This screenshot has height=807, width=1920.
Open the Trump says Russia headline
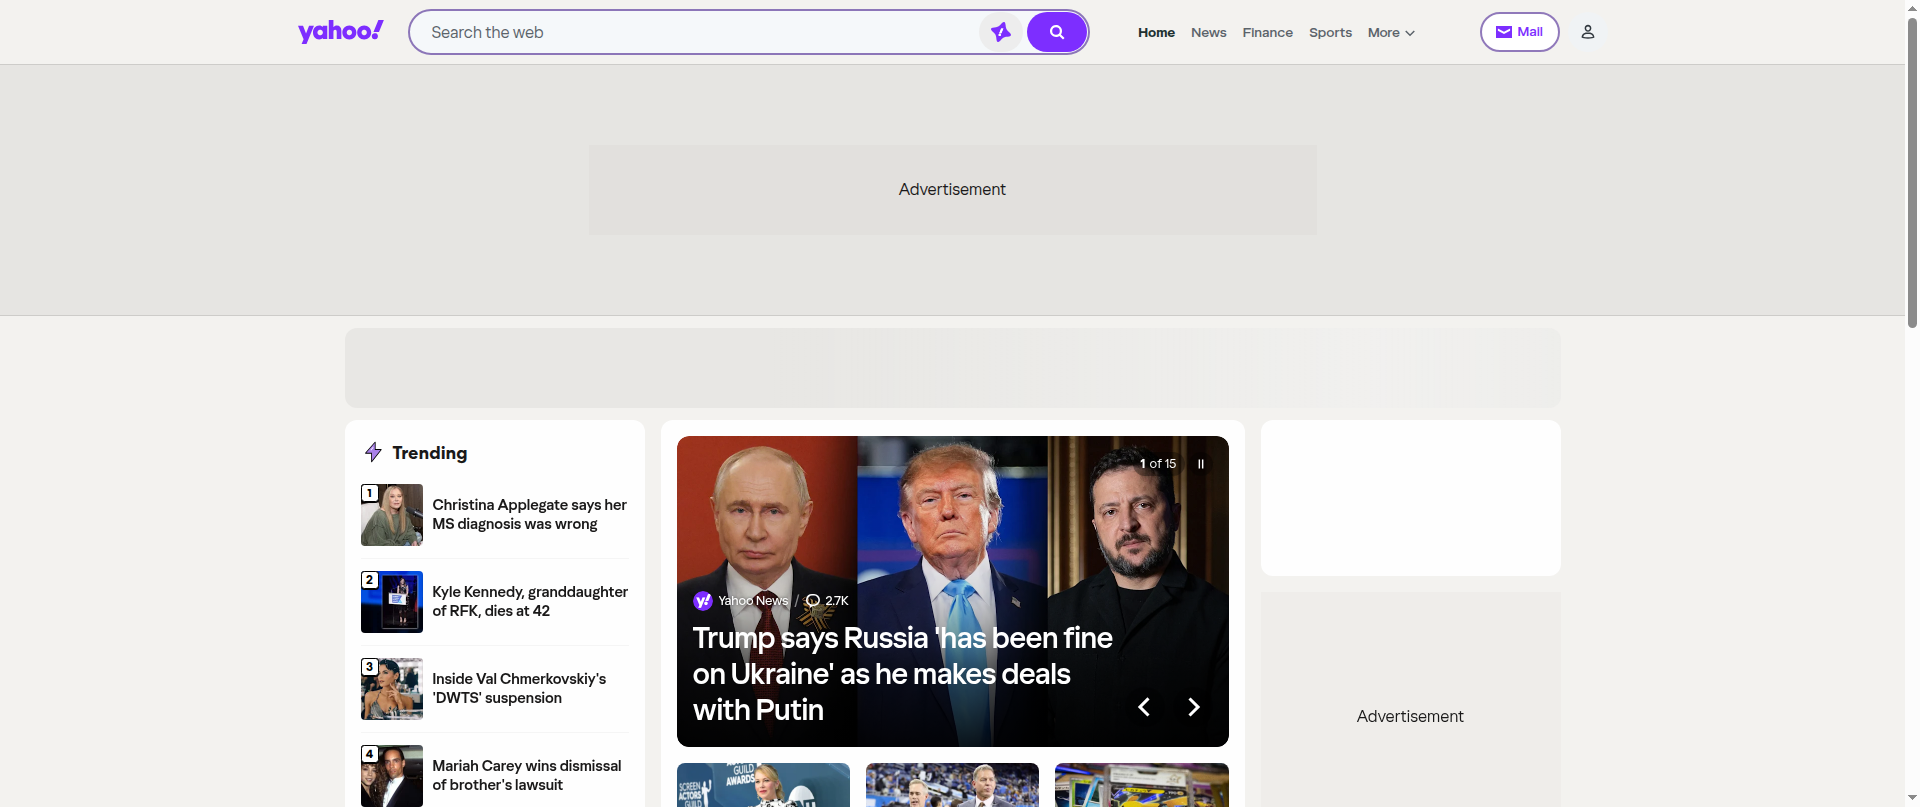pyautogui.click(x=902, y=674)
